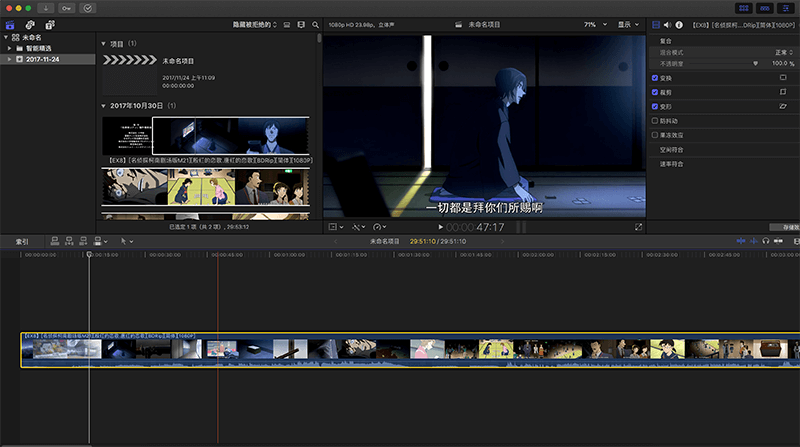Open the retiming speed dropdown under viewer

380,227
